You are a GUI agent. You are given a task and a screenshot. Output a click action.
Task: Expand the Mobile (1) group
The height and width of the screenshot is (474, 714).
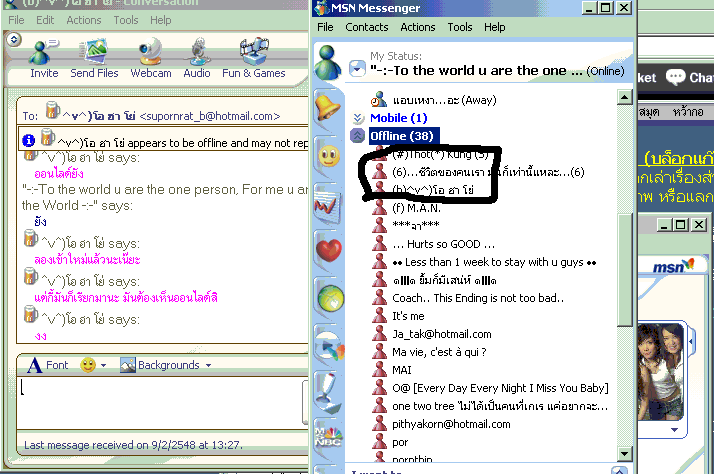click(358, 118)
